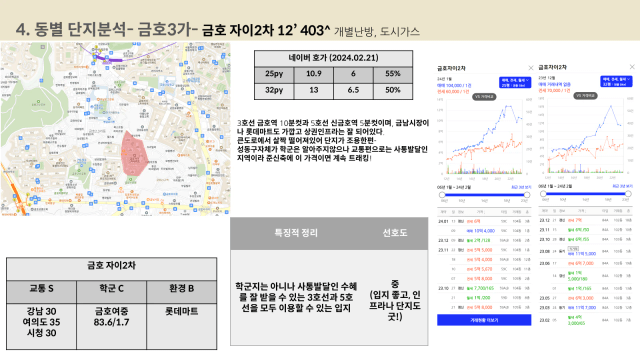Viewport: 640px width, 360px height.
Task: Click the blue 거래현황 더보기 button
Action: click(484, 320)
